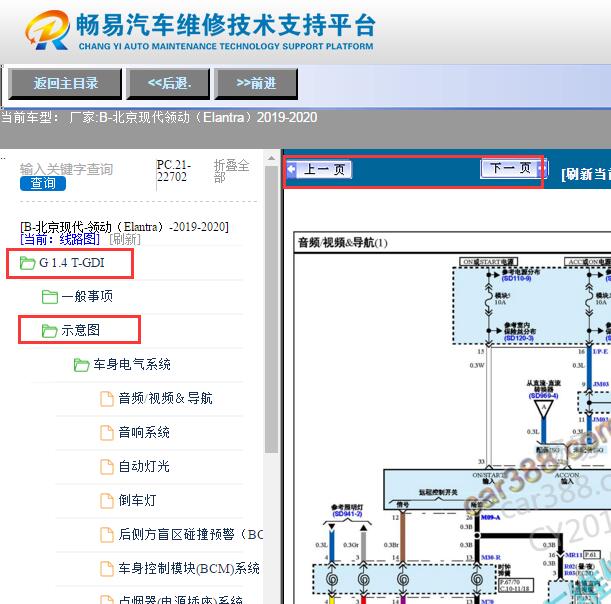Click the left sidebar scroll up arrow
Screen dimensions: 611x604
tap(271, 159)
